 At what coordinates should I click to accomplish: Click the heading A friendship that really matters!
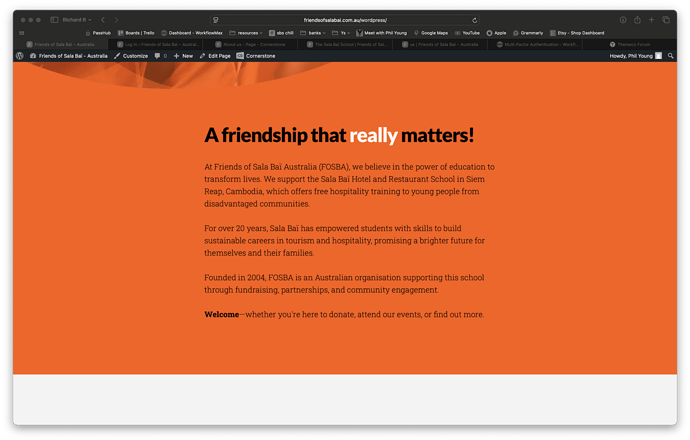pos(339,135)
